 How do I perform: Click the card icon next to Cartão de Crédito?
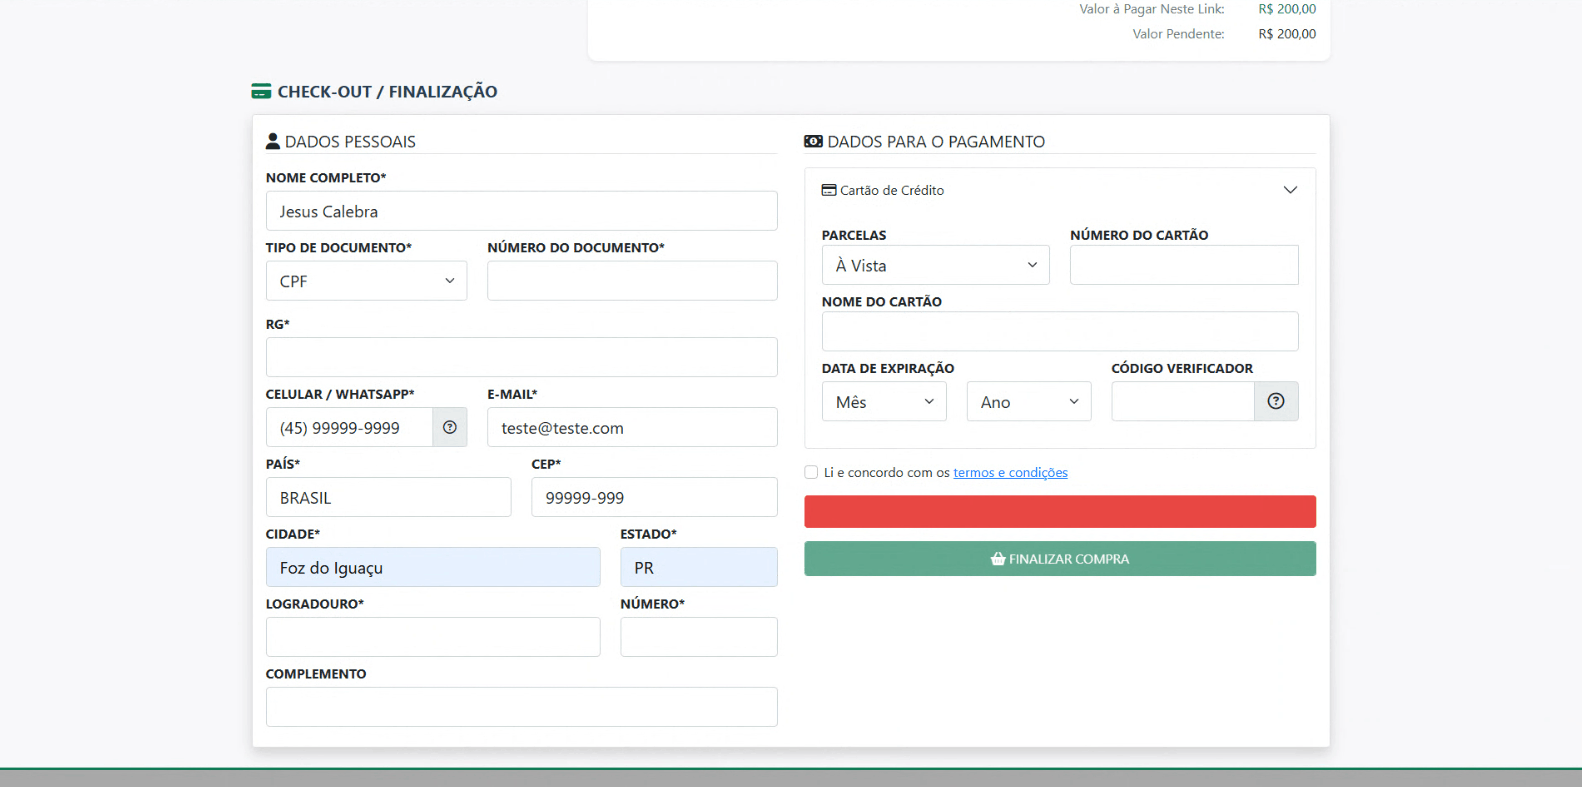tap(829, 190)
